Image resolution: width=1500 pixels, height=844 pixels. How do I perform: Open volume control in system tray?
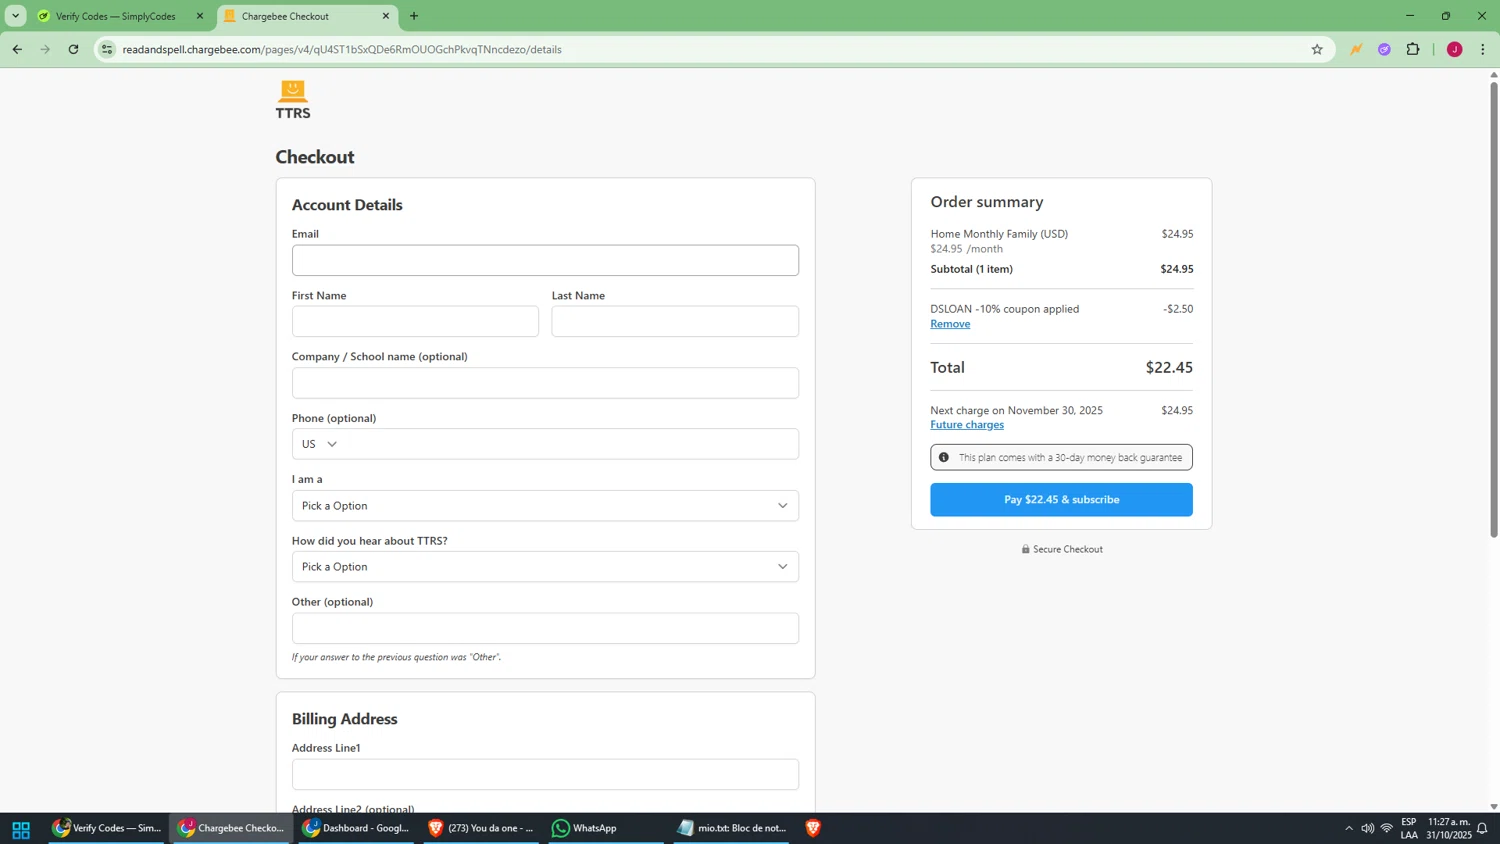tap(1367, 828)
